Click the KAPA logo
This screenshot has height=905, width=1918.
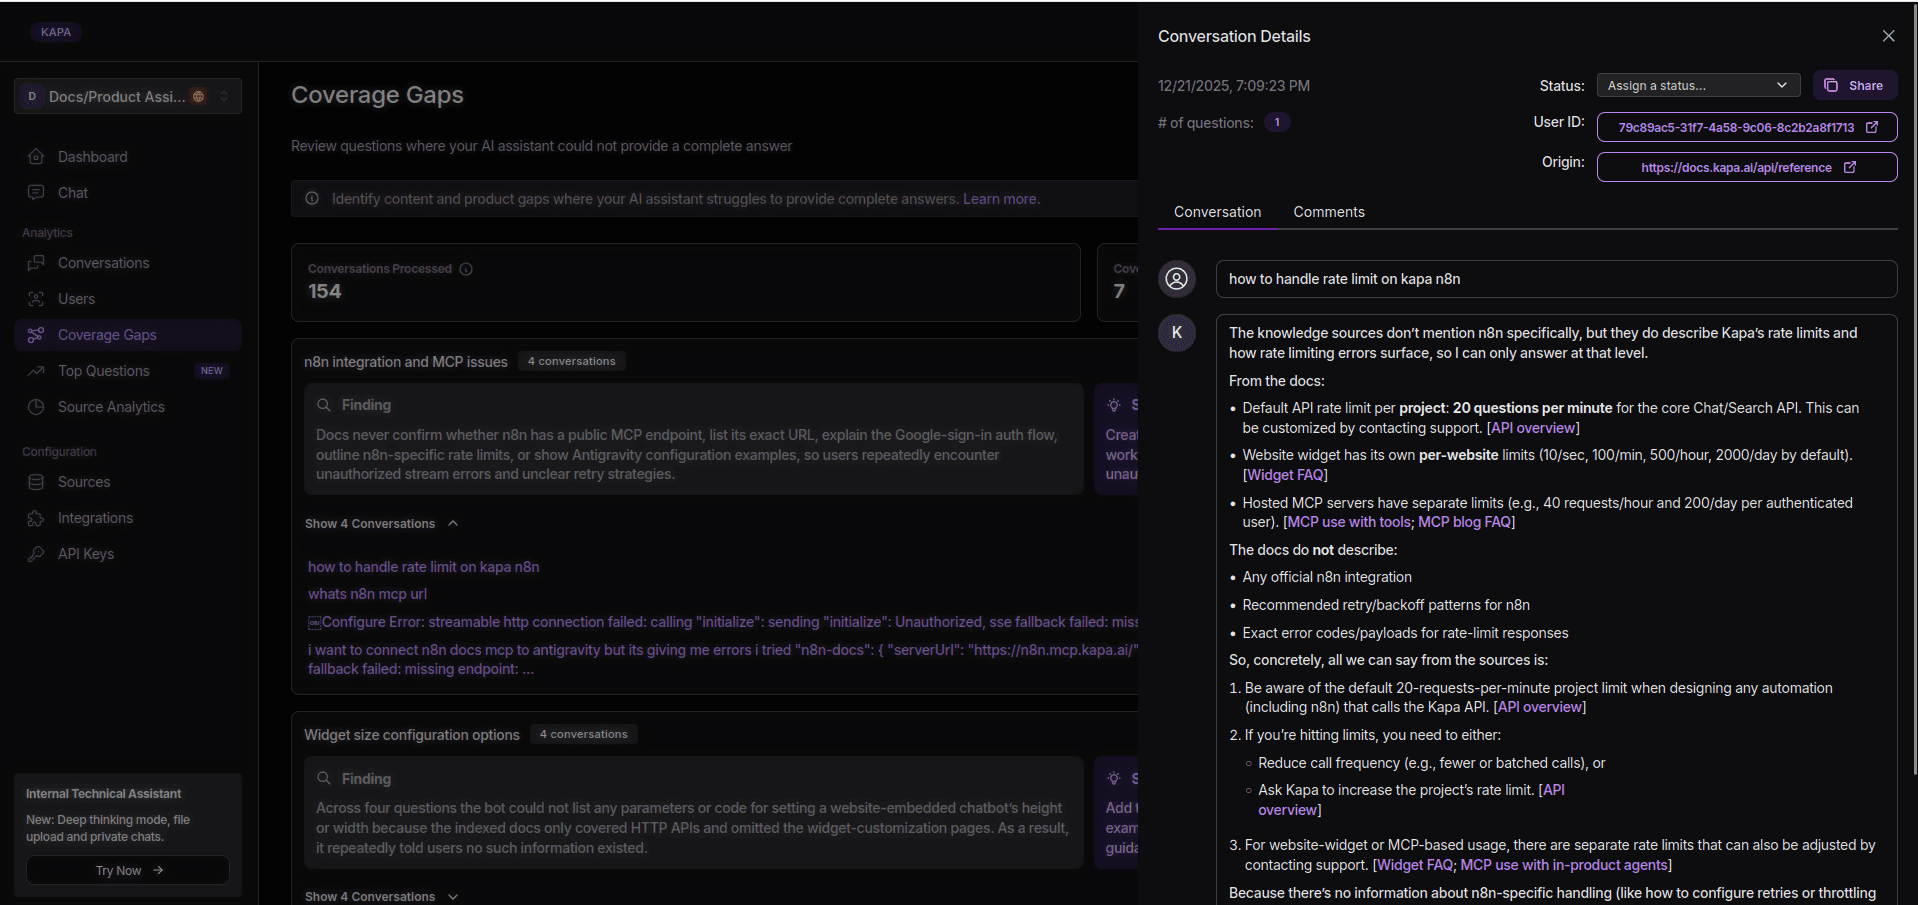56,32
